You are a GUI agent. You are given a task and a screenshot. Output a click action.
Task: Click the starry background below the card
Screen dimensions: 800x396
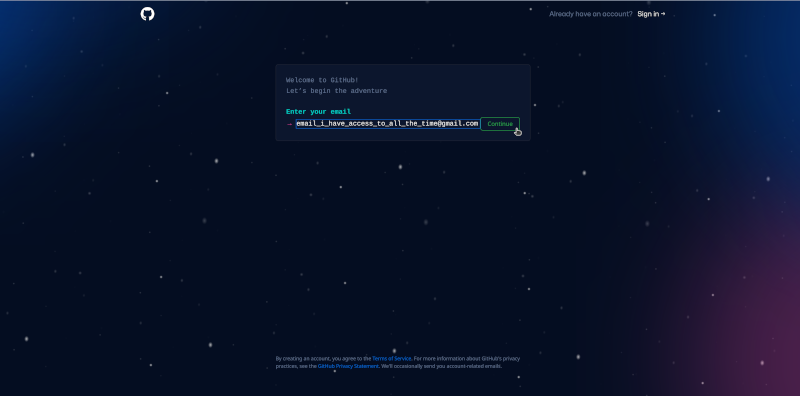pyautogui.click(x=403, y=230)
